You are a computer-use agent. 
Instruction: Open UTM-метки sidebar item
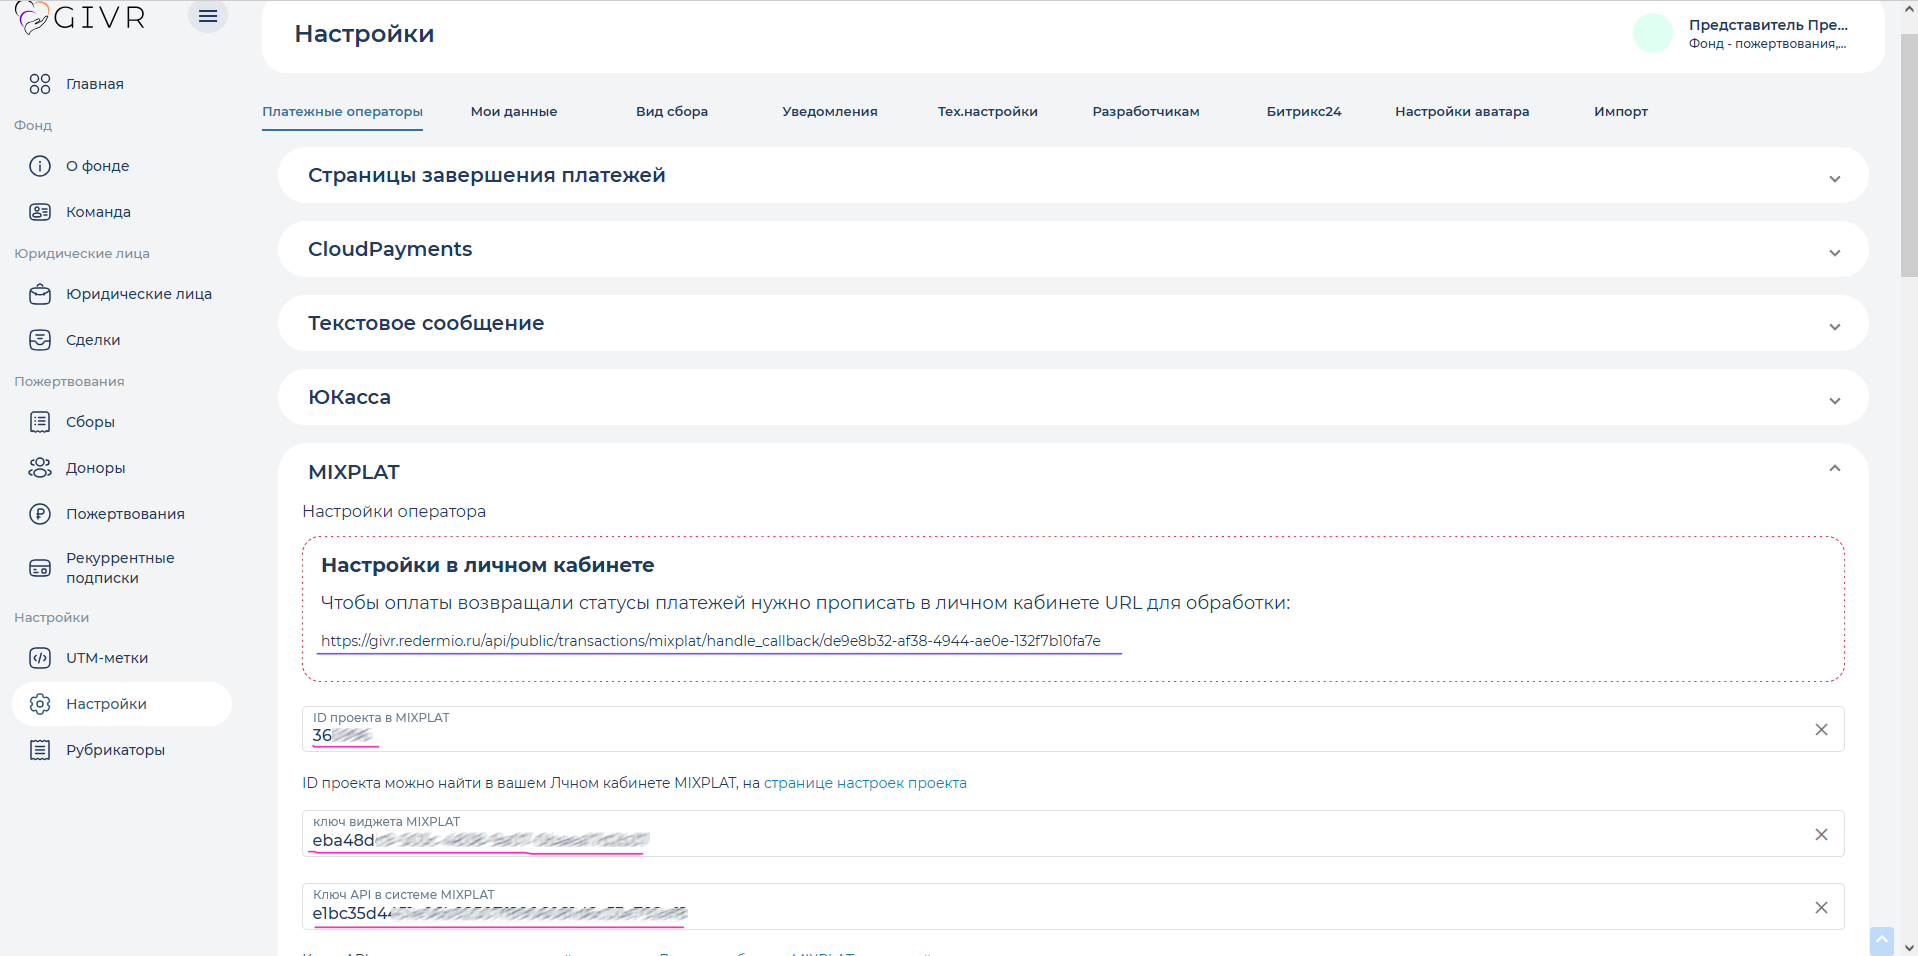[107, 658]
